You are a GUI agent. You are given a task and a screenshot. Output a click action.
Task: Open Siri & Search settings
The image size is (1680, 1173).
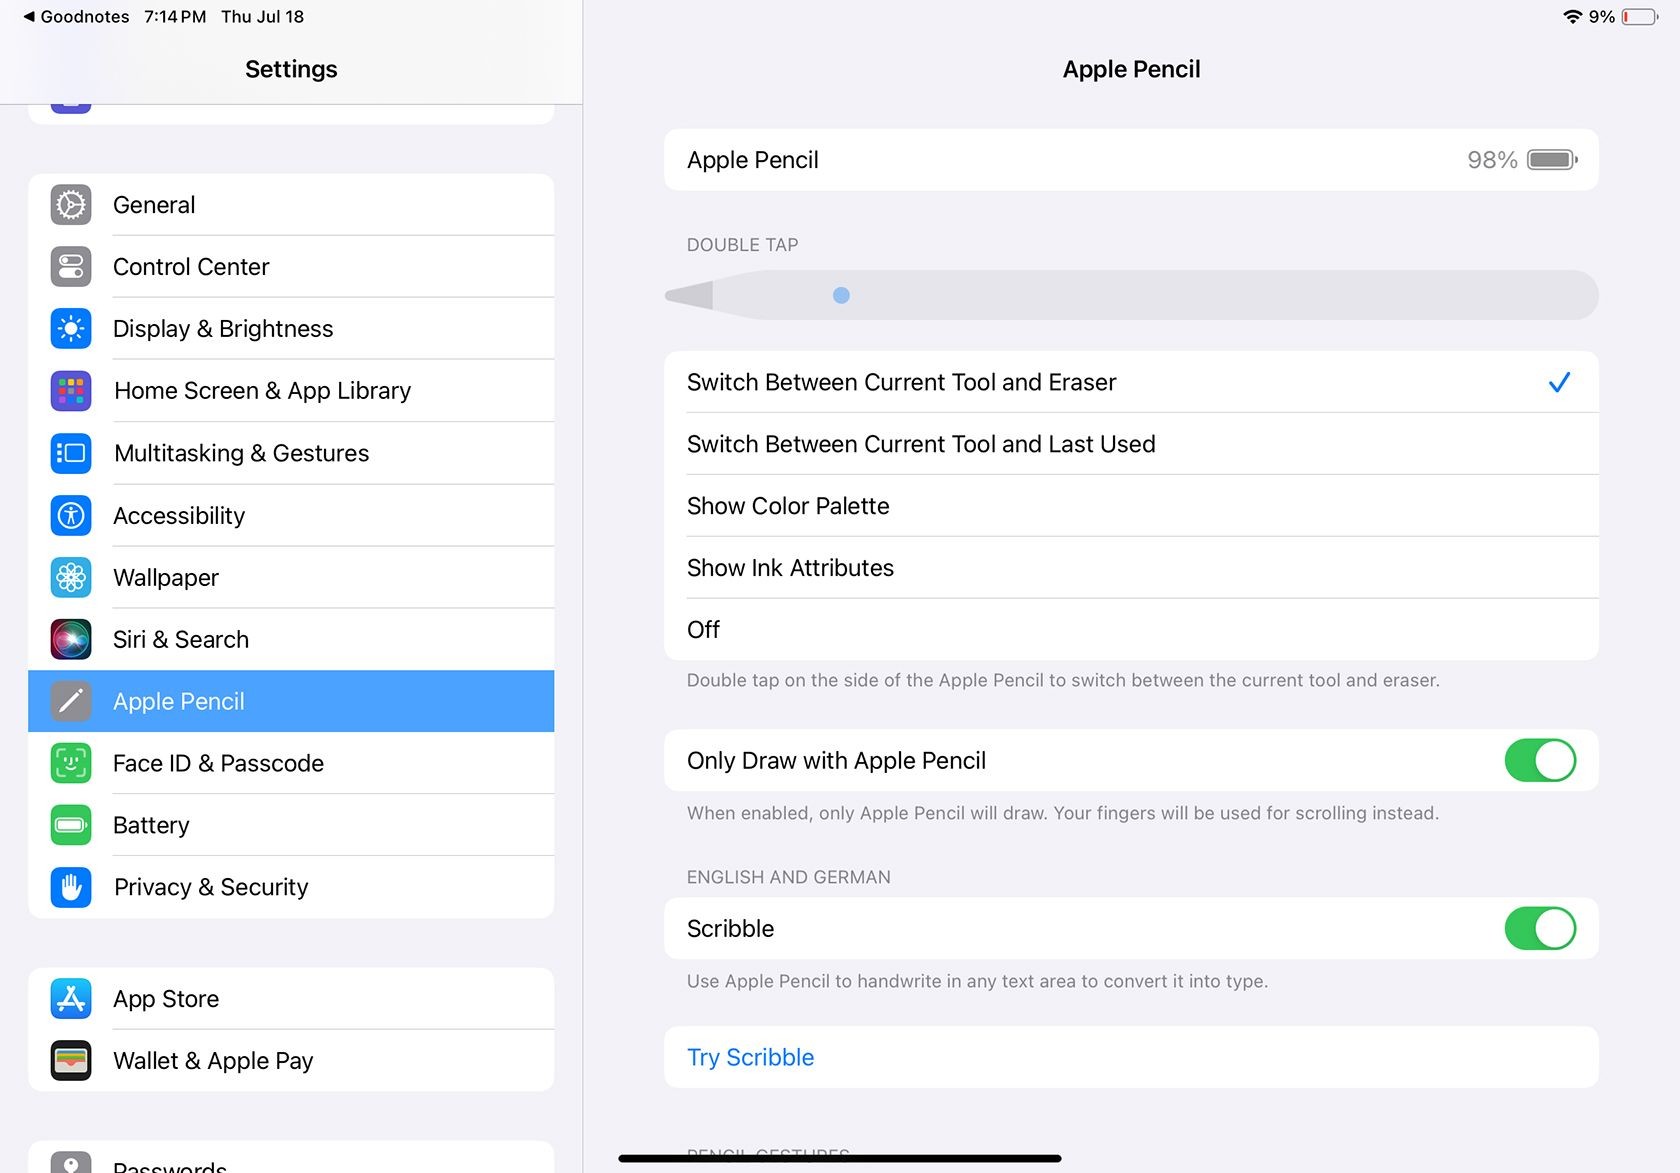coord(291,640)
